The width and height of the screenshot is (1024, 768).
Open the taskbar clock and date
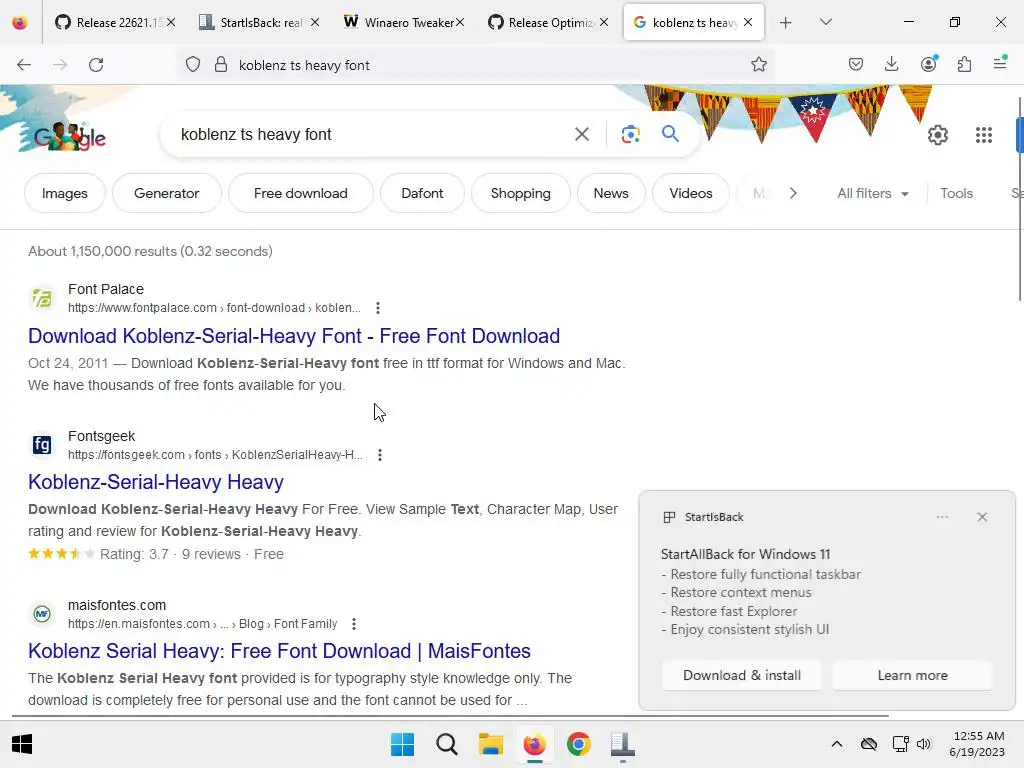pyautogui.click(x=977, y=744)
